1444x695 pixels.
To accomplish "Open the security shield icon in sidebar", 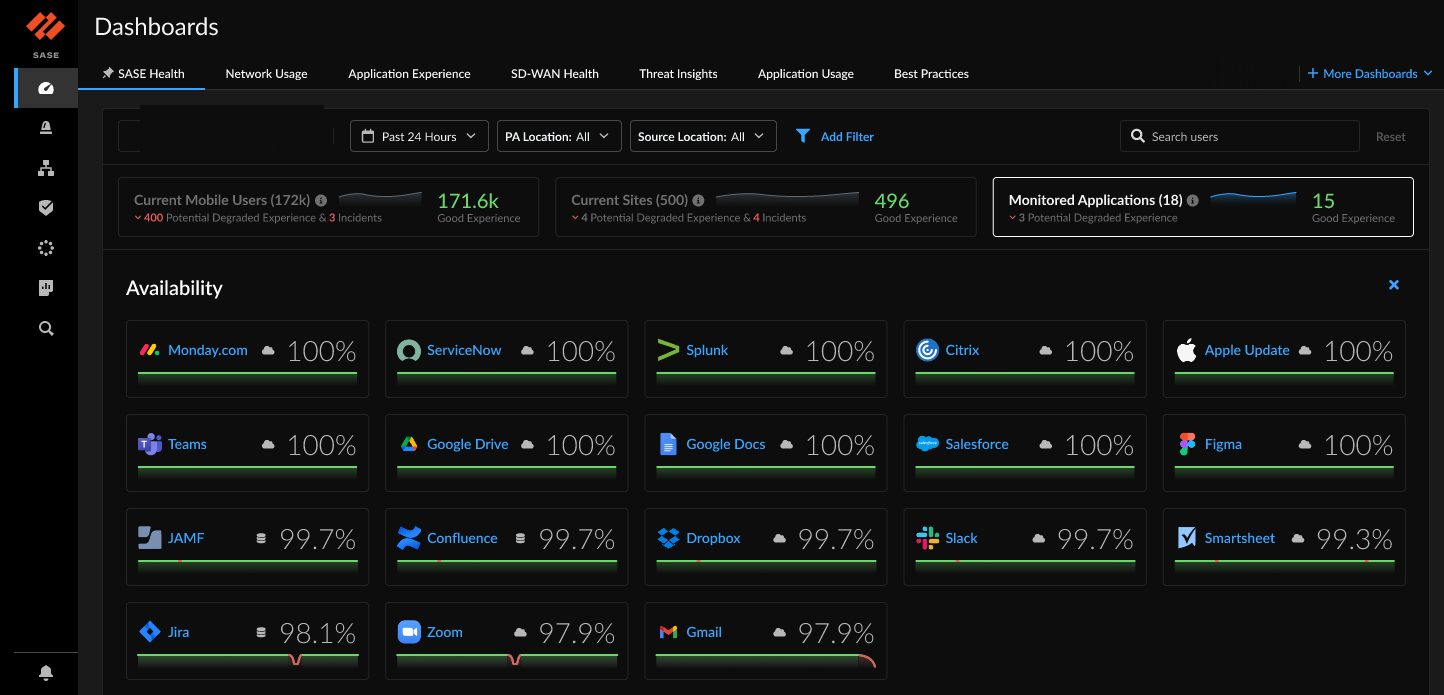I will (45, 208).
